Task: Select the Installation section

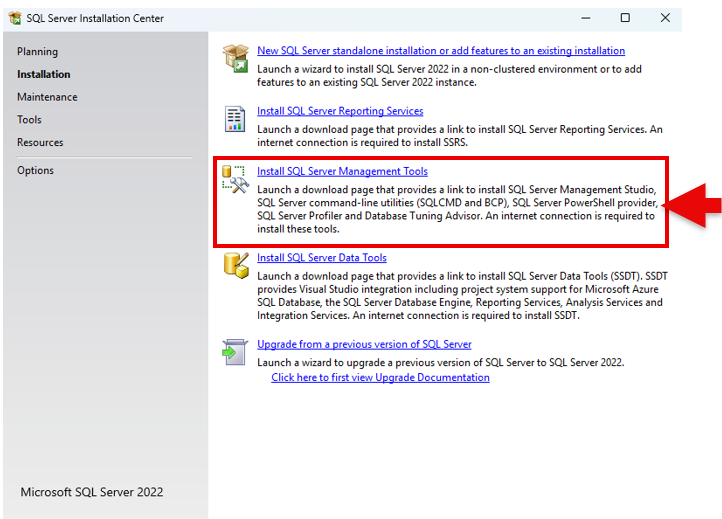Action: pyautogui.click(x=44, y=74)
